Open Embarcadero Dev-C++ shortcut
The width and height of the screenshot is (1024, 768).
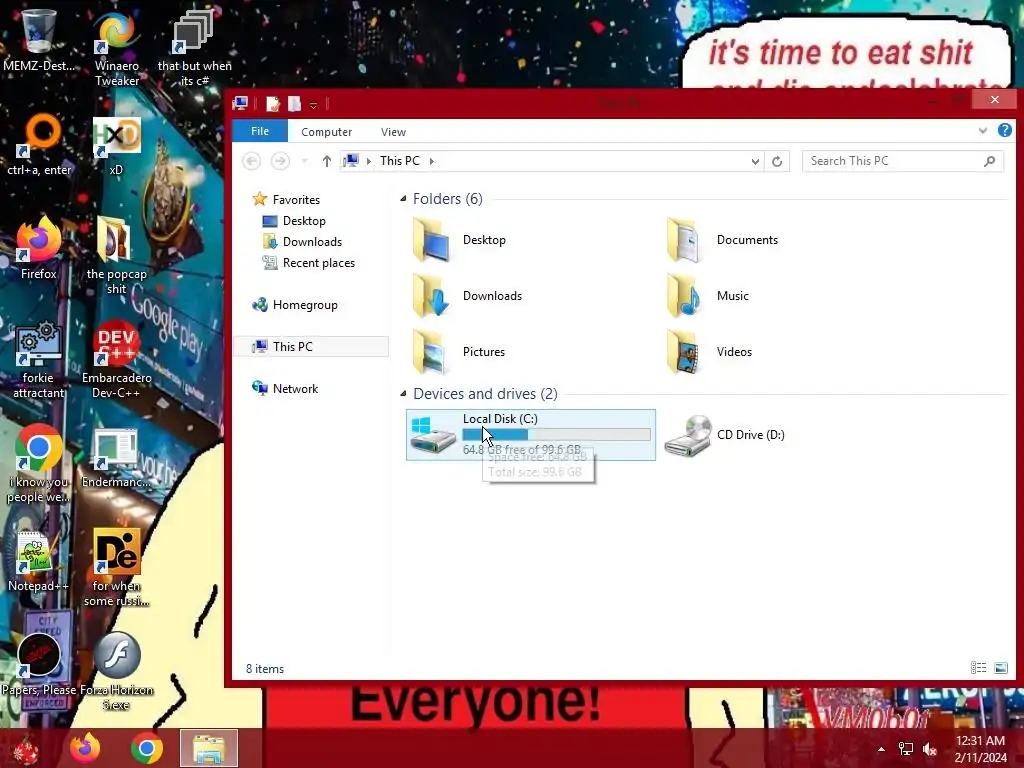pyautogui.click(x=116, y=359)
